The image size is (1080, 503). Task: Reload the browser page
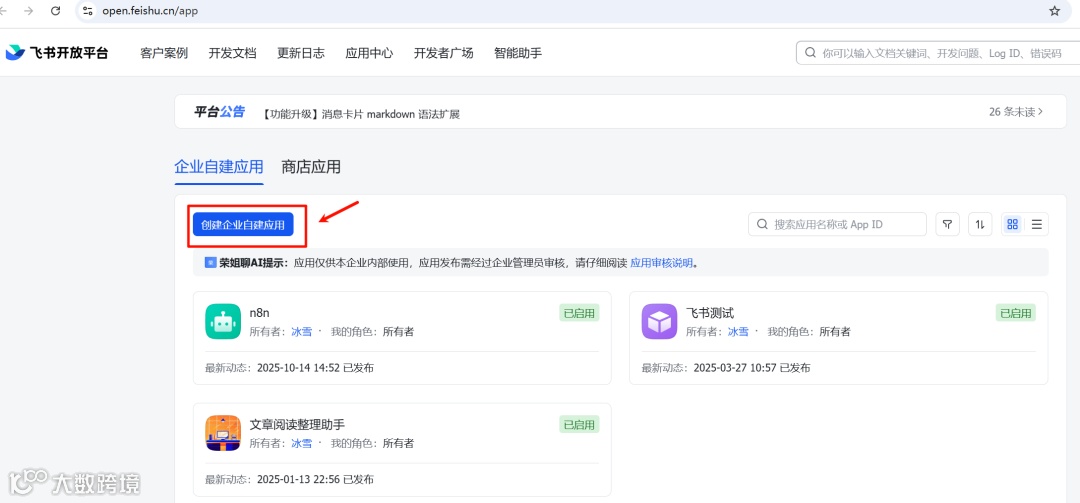point(56,11)
